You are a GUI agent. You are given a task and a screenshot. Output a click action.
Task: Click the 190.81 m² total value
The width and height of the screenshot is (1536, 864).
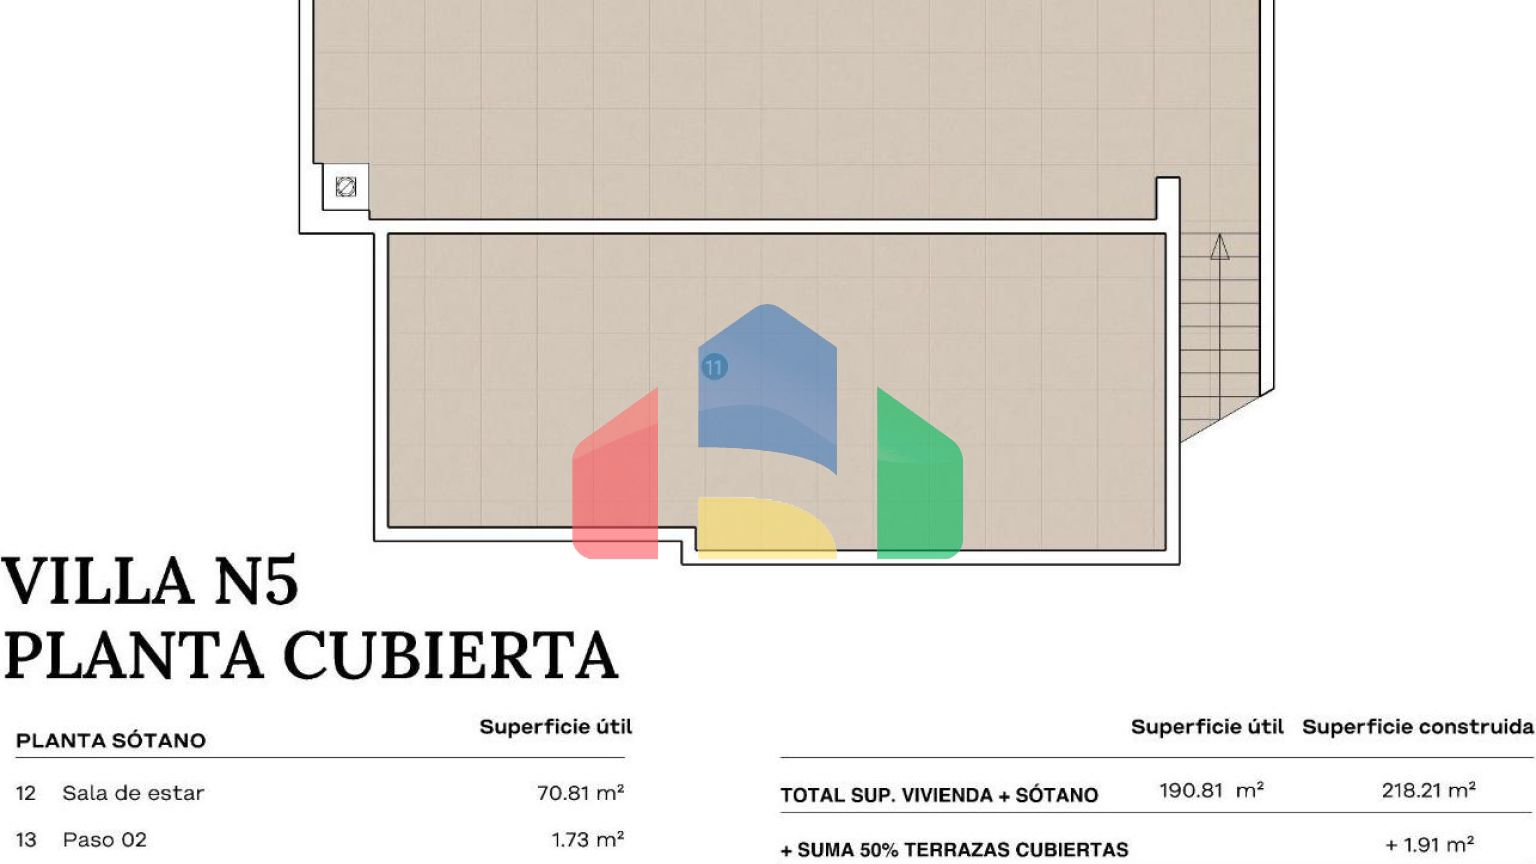[1211, 791]
